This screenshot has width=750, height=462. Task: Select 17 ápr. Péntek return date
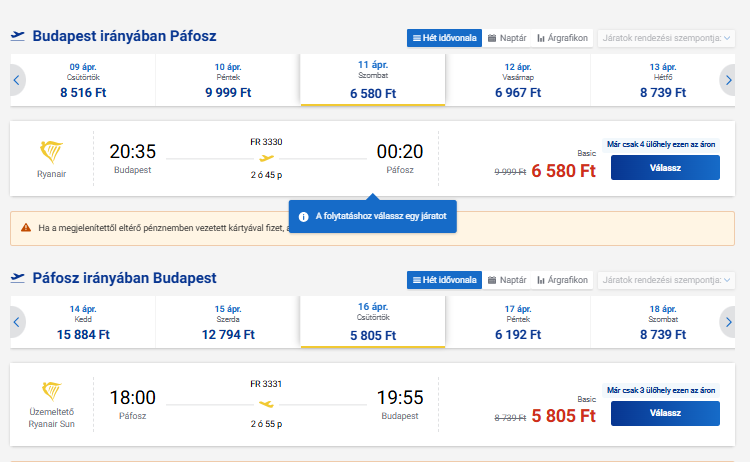[x=518, y=321]
